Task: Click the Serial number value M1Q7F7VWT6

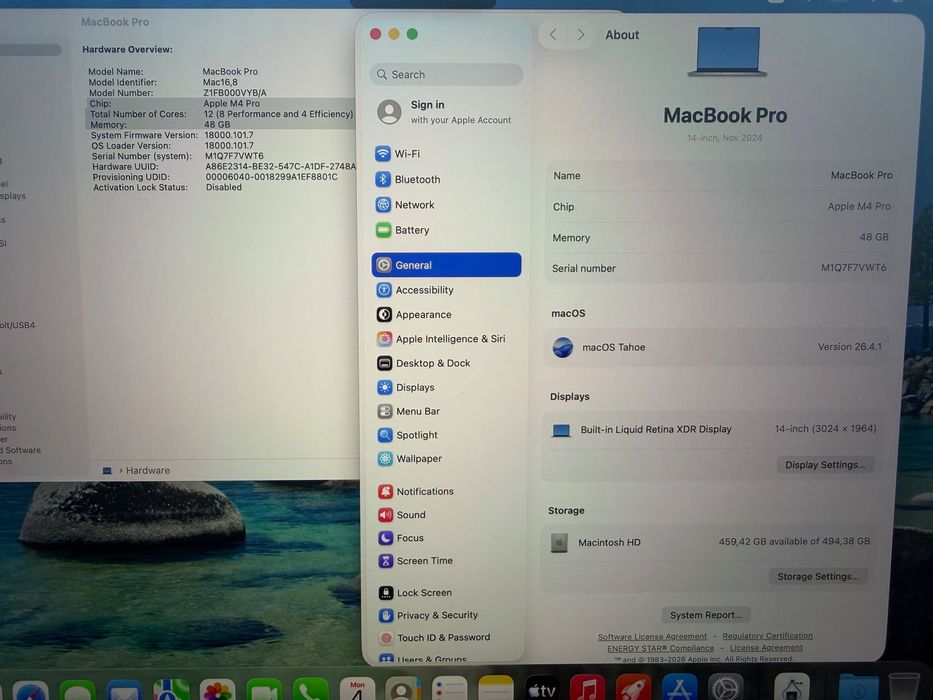Action: [x=853, y=268]
